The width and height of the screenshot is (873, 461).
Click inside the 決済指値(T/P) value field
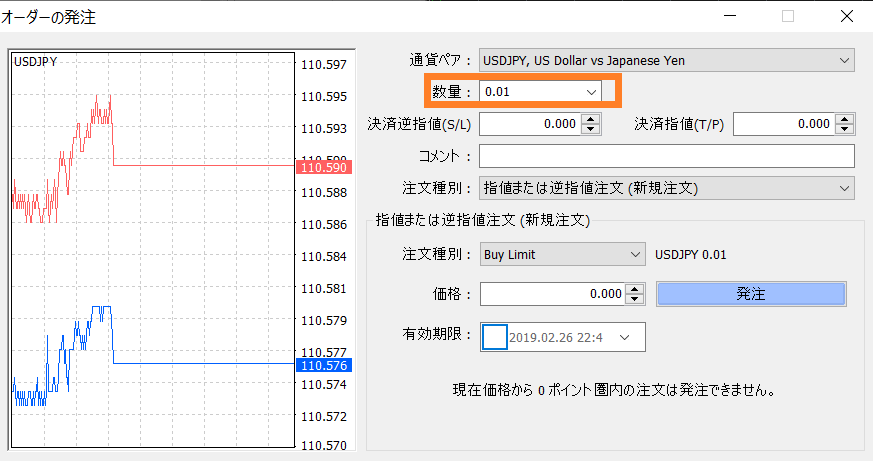[784, 124]
